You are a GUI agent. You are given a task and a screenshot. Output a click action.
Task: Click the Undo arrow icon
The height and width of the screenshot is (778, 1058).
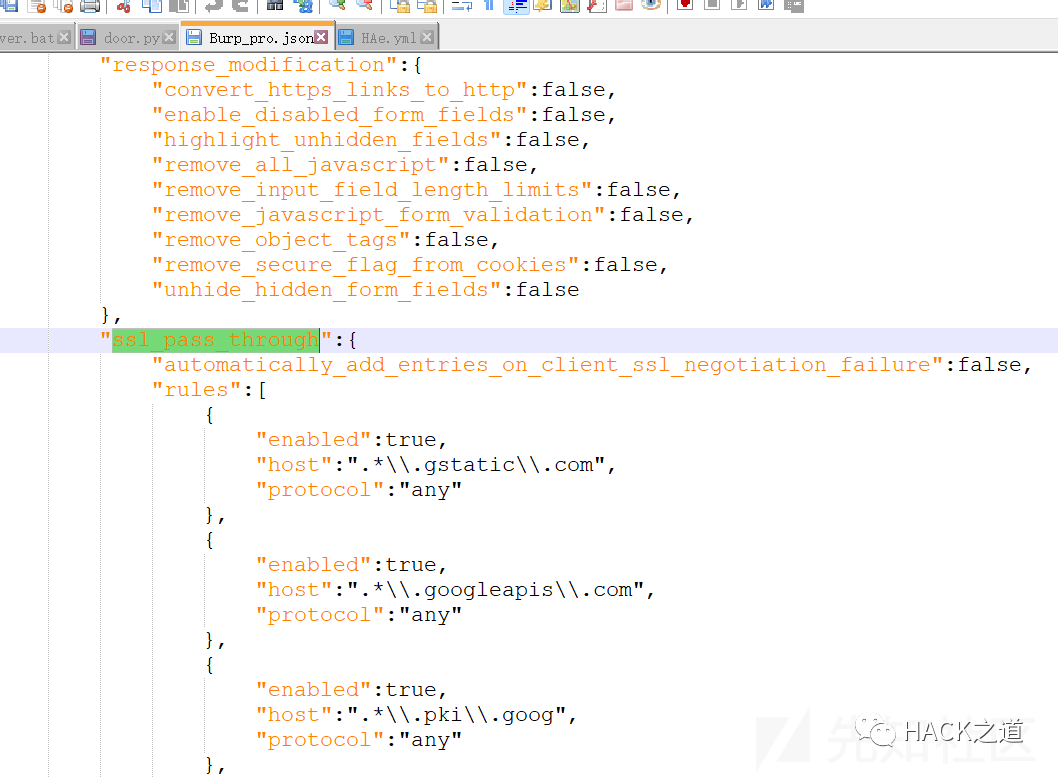tap(213, 6)
